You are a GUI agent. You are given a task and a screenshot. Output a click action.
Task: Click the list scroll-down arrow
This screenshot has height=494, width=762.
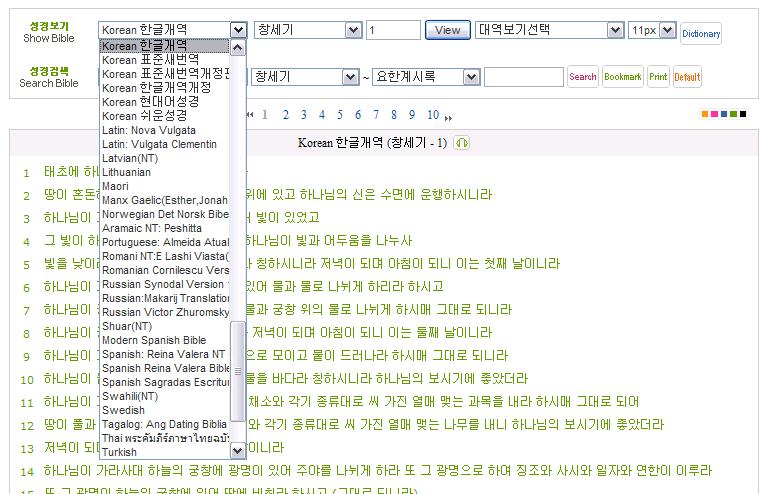[238, 452]
